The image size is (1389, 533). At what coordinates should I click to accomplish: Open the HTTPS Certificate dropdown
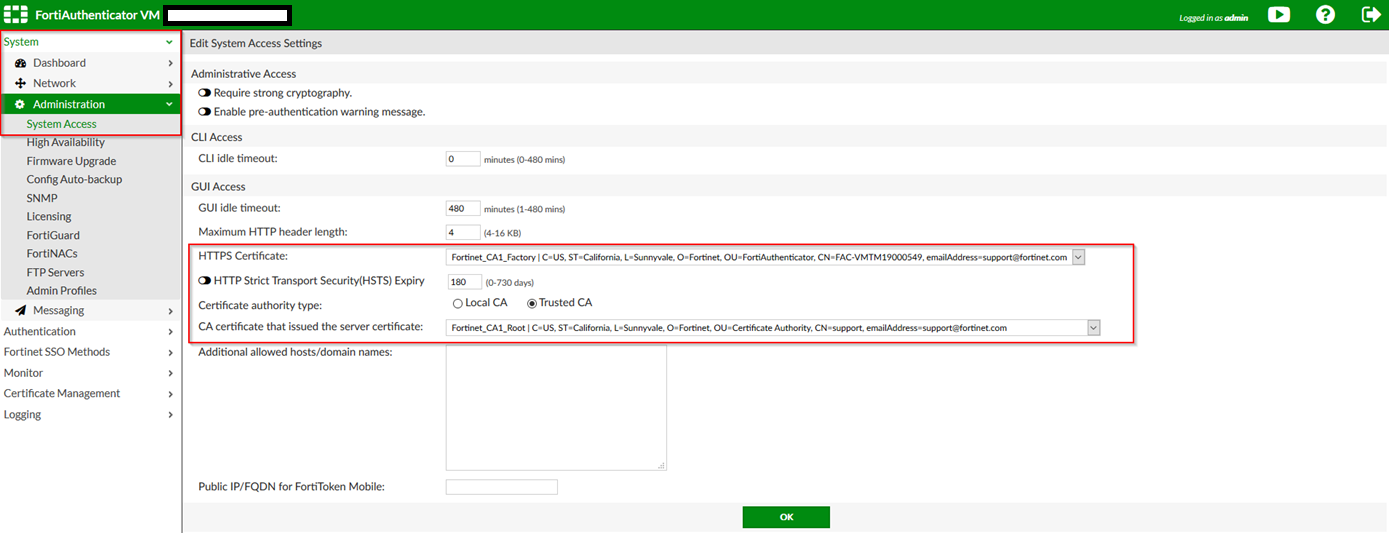(765, 257)
